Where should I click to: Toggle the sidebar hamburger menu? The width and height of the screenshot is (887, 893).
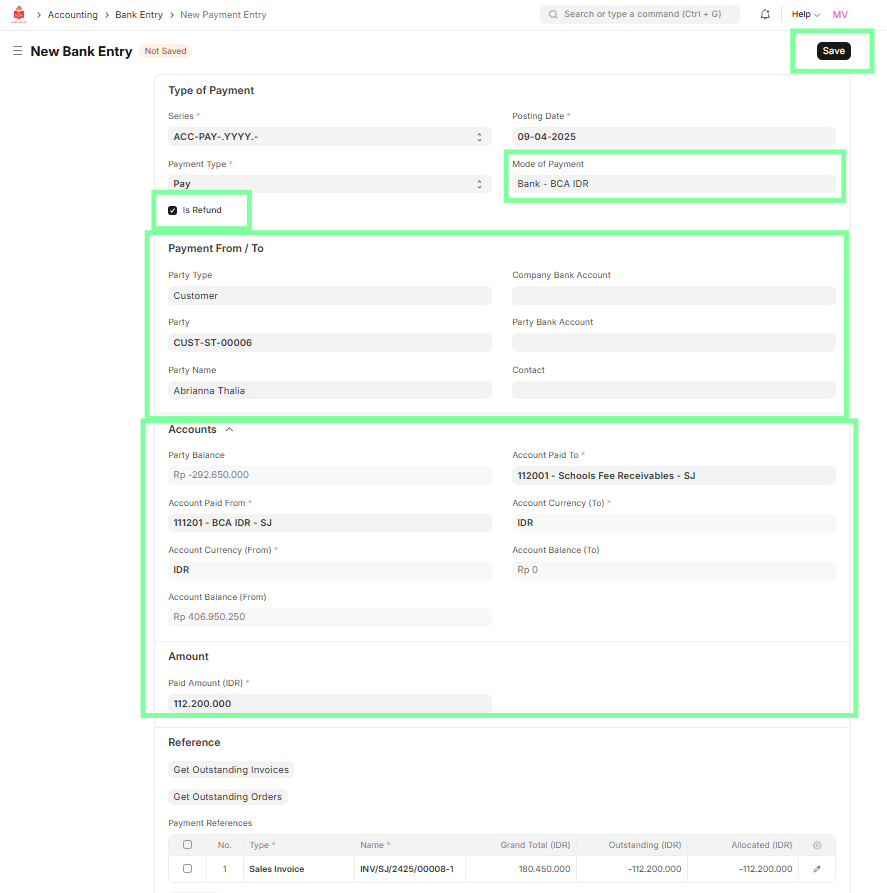pyautogui.click(x=17, y=51)
